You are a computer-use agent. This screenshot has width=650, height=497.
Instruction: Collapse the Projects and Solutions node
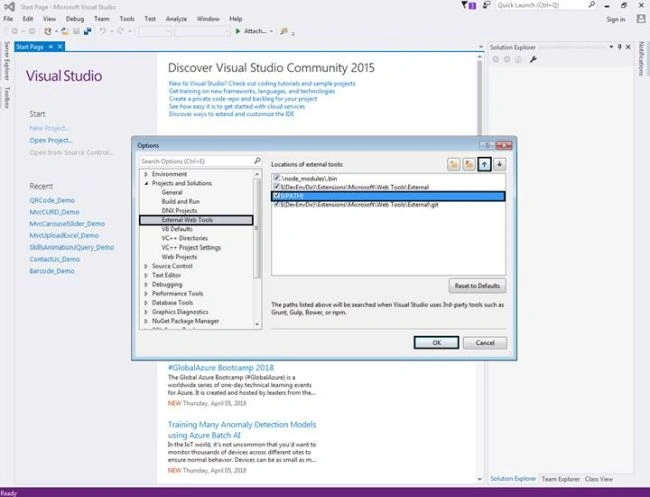(146, 183)
